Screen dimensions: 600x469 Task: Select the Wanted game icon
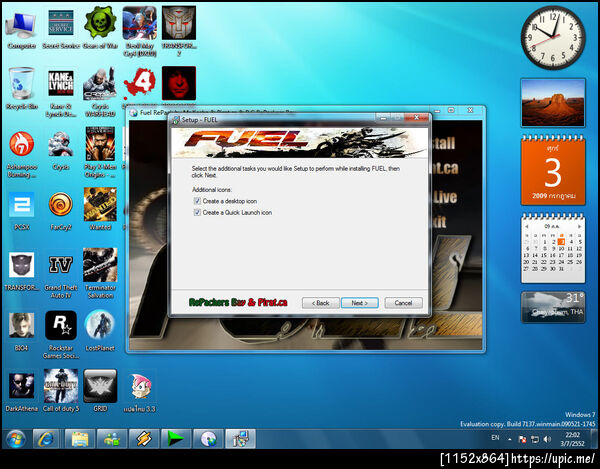(100, 209)
